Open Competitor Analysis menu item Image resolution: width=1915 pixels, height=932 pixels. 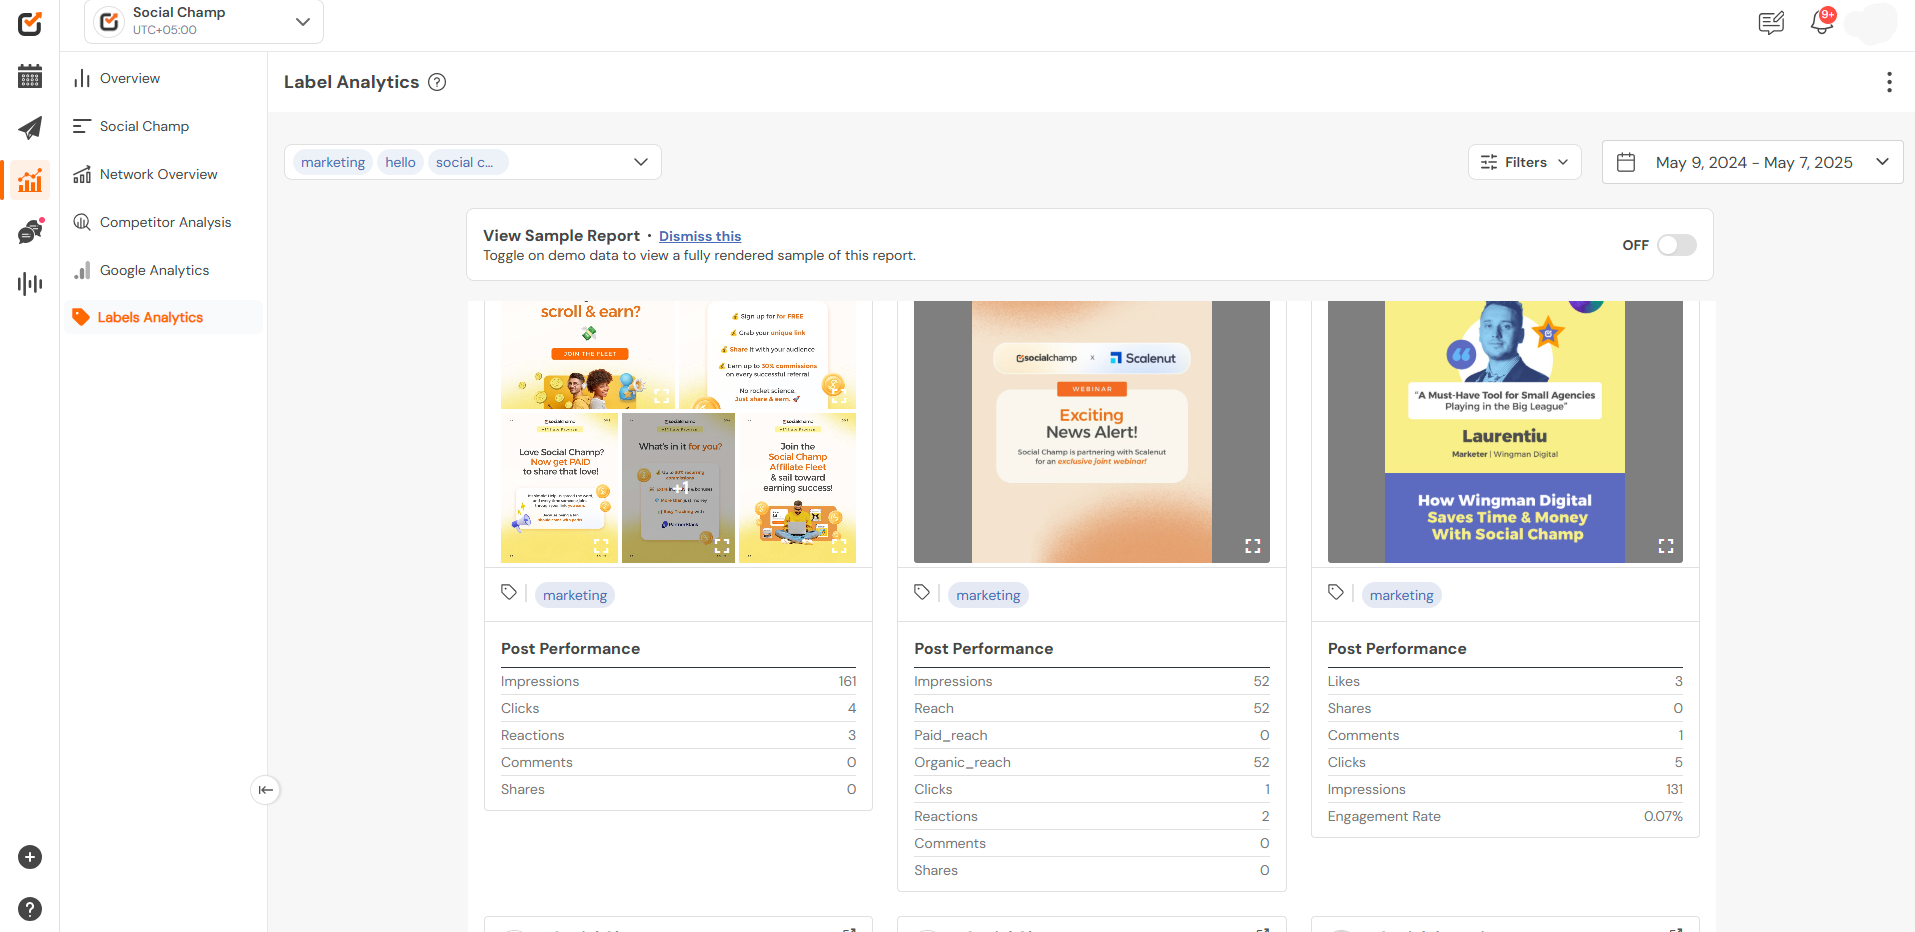pyautogui.click(x=165, y=222)
